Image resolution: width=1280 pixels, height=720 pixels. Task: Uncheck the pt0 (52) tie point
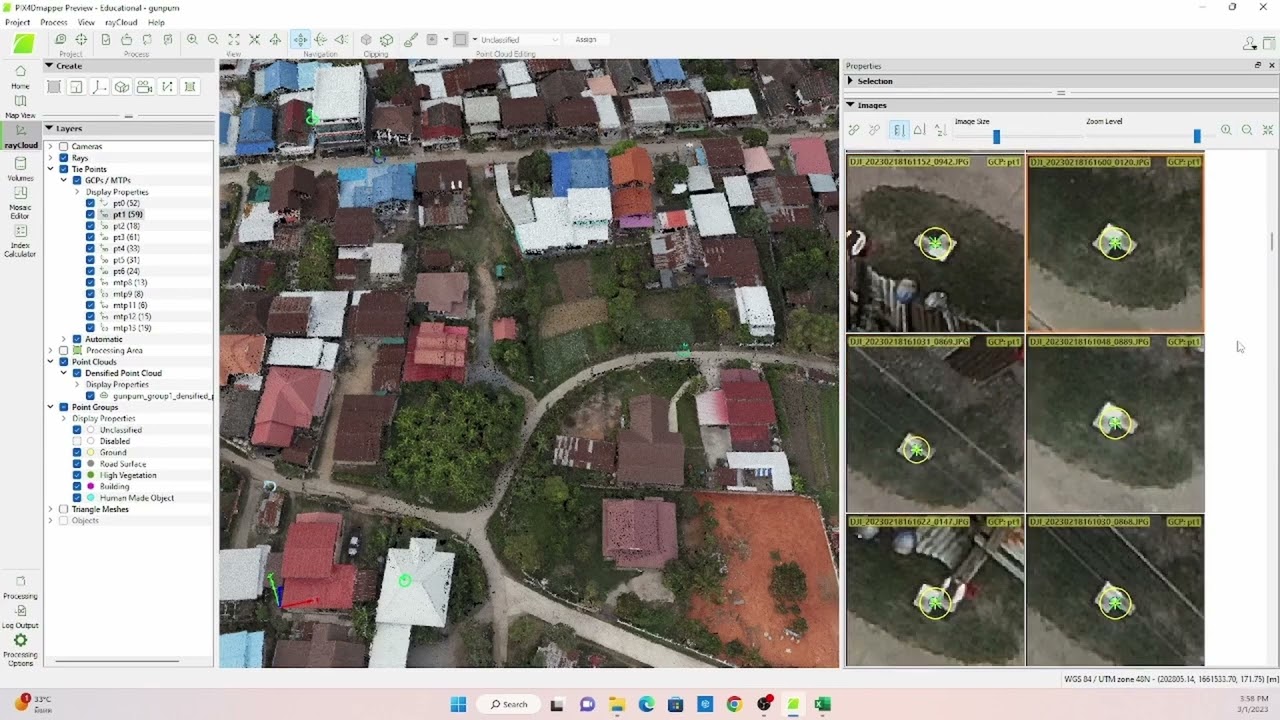click(90, 203)
